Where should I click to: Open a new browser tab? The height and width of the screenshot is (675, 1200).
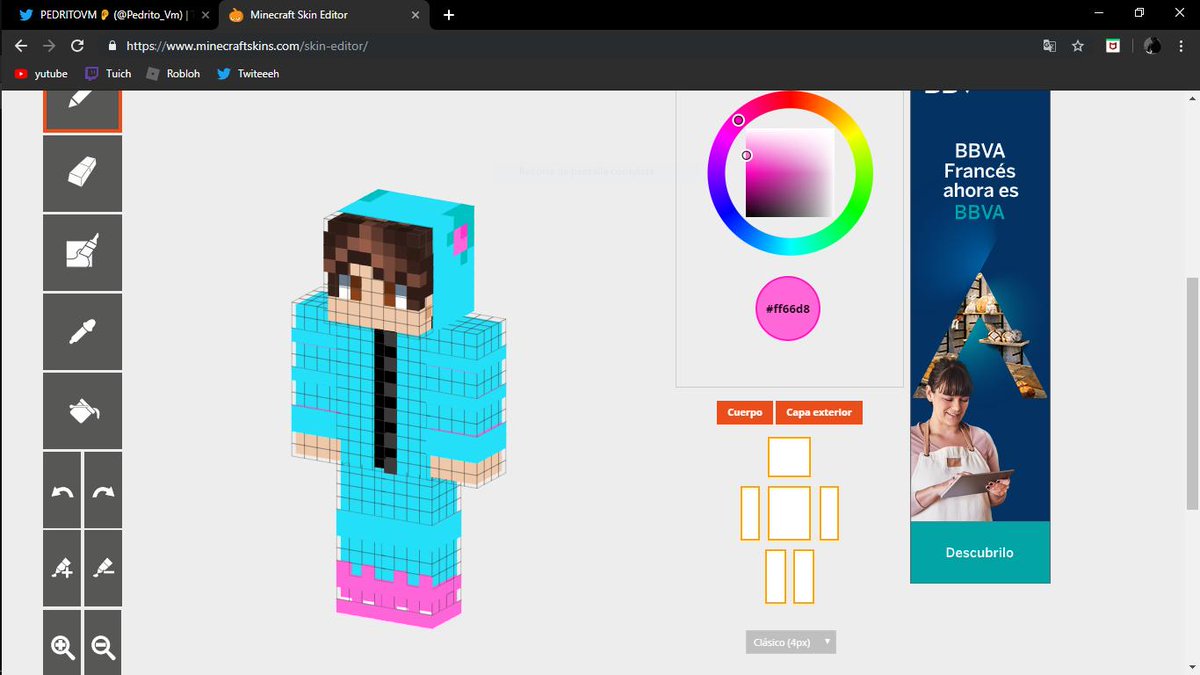pyautogui.click(x=449, y=15)
